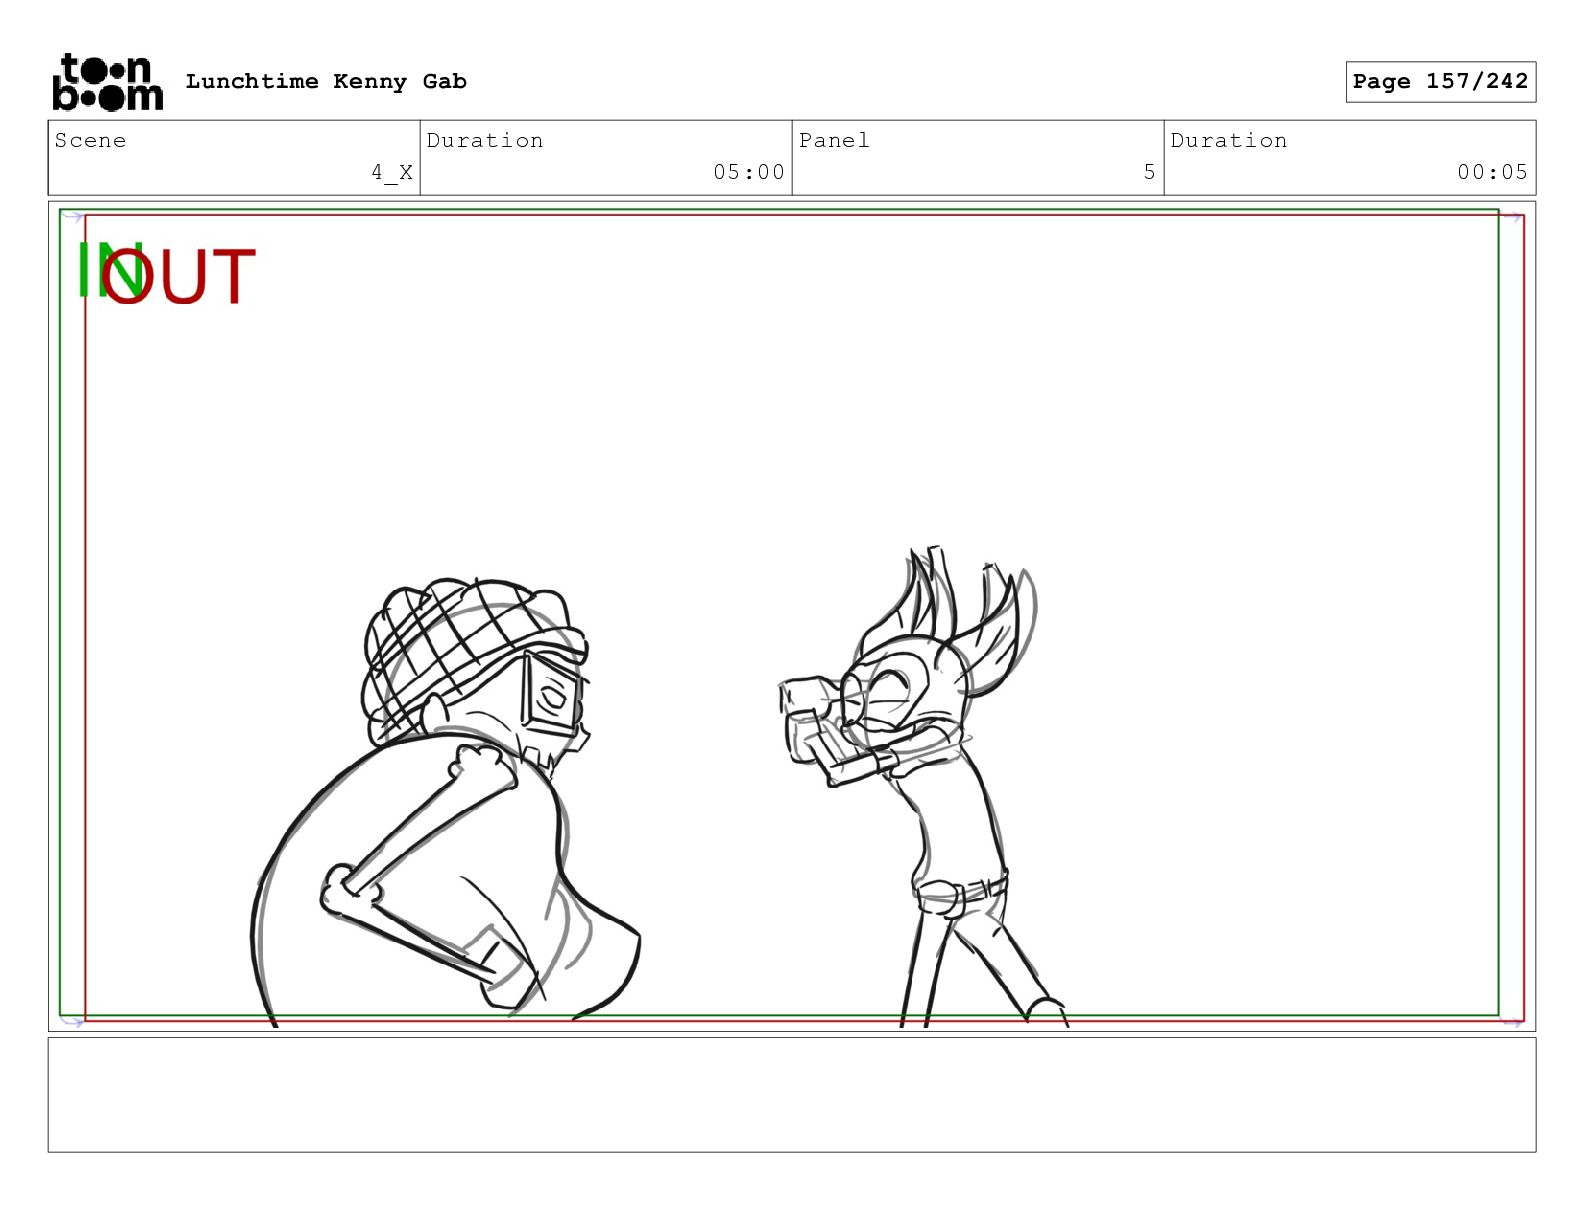
Task: Click the 'Scene' header label
Action: pos(91,141)
